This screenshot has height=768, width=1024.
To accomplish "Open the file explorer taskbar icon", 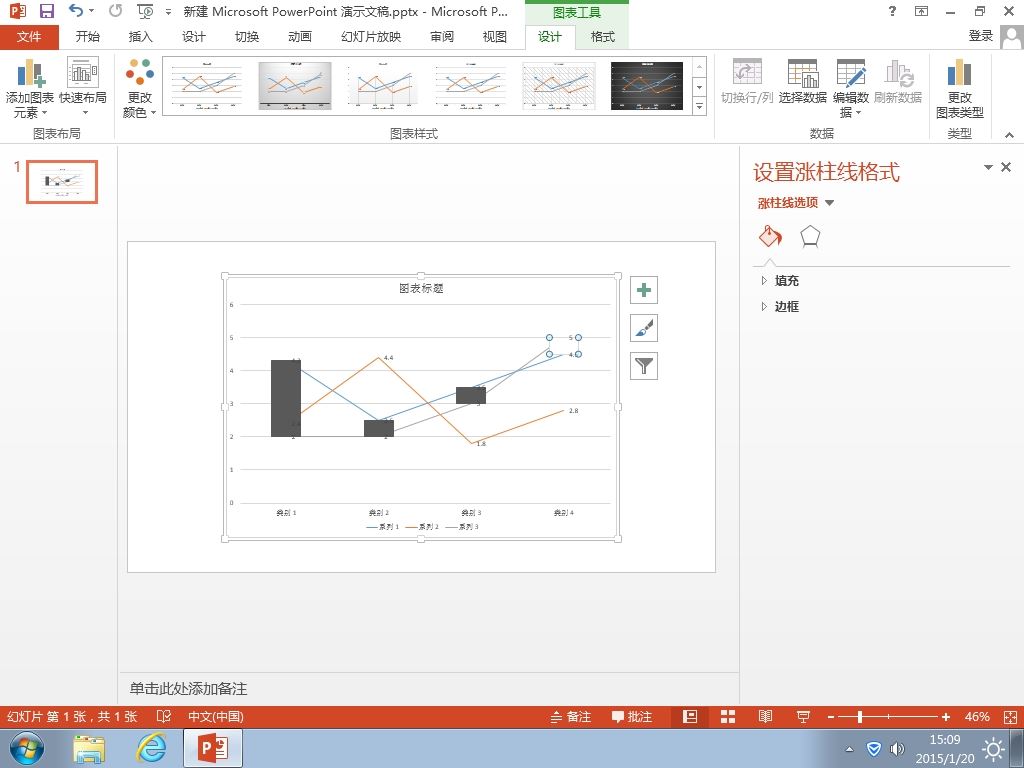I will click(x=89, y=748).
